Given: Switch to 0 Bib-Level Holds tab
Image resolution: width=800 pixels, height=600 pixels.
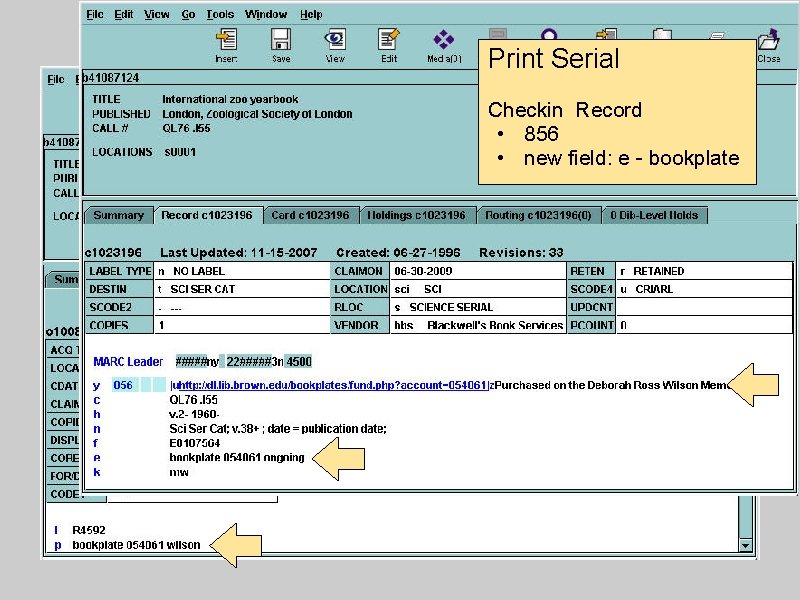Looking at the screenshot, I should tap(654, 215).
